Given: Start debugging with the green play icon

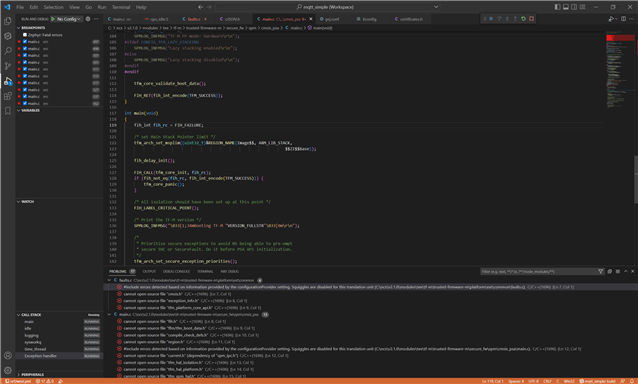Looking at the screenshot, I should tap(53, 19).
